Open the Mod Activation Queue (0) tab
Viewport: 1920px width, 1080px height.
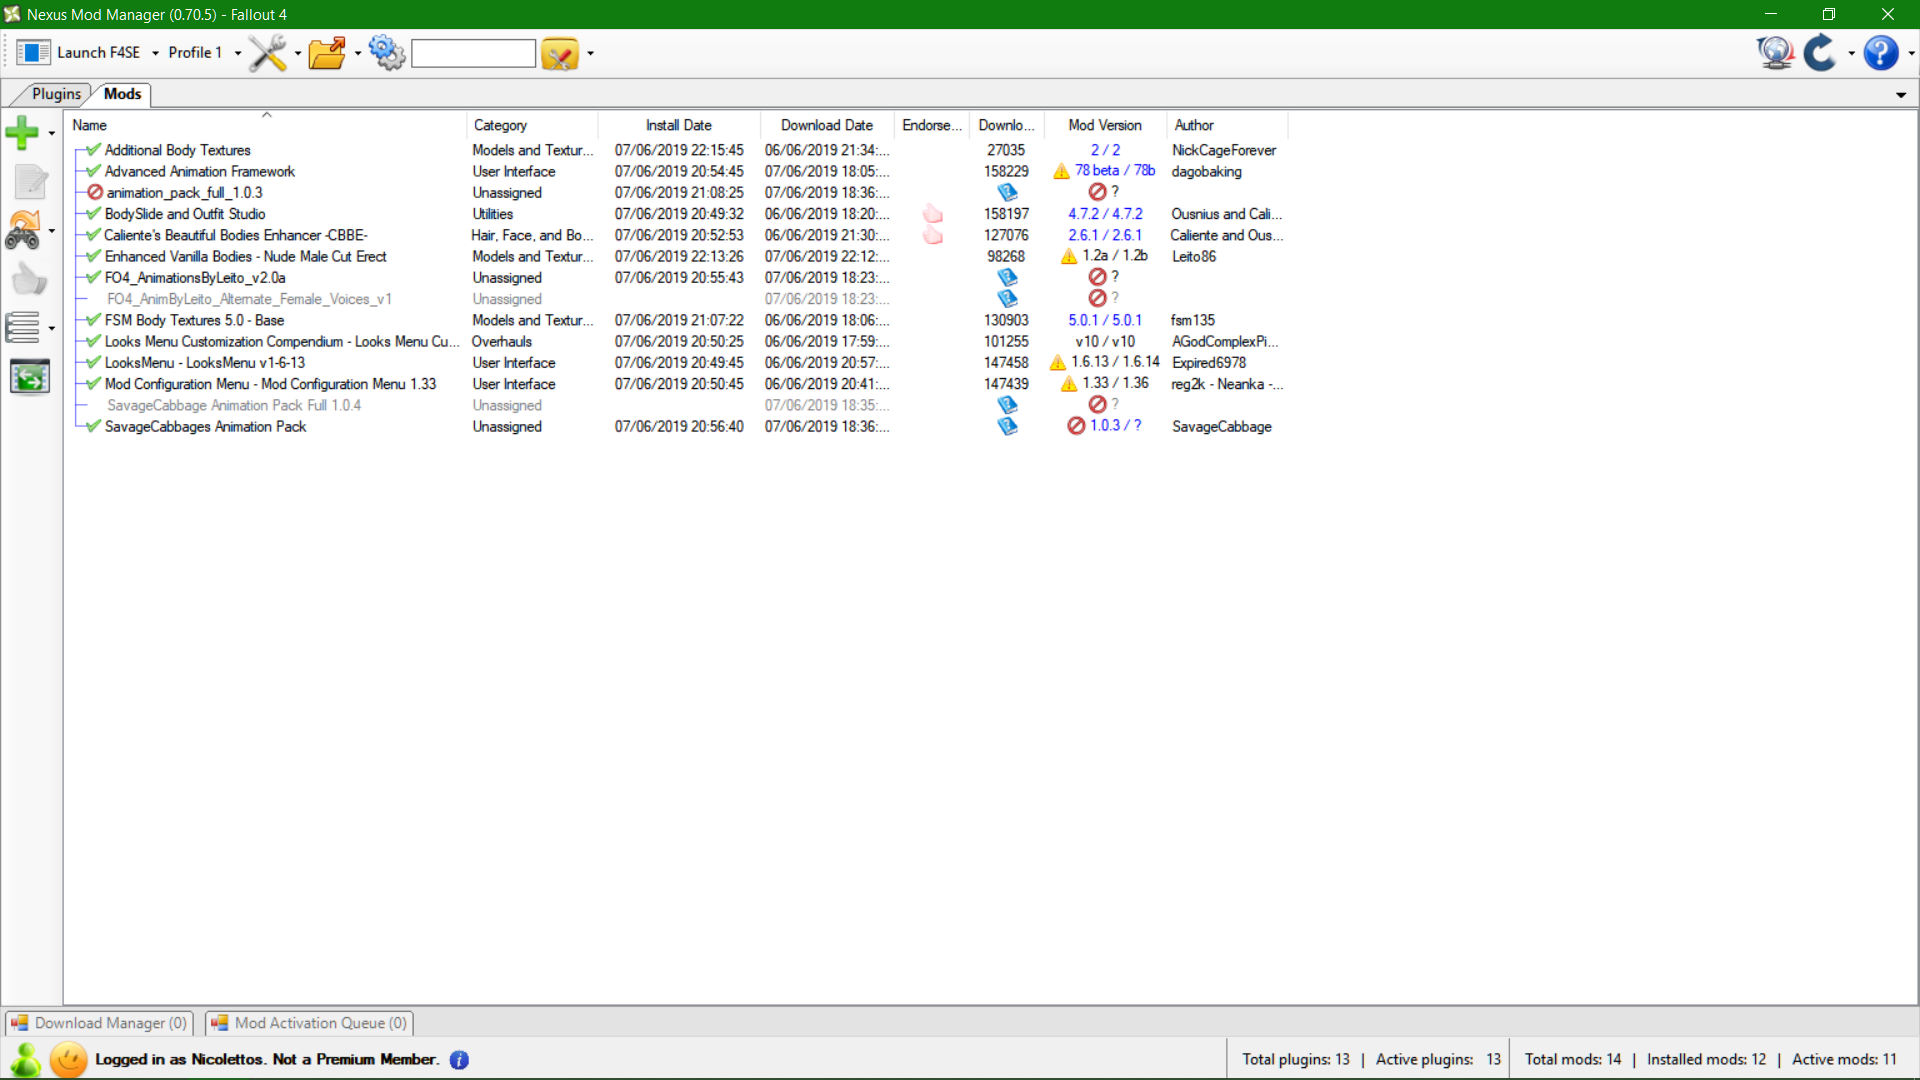[x=309, y=1023]
